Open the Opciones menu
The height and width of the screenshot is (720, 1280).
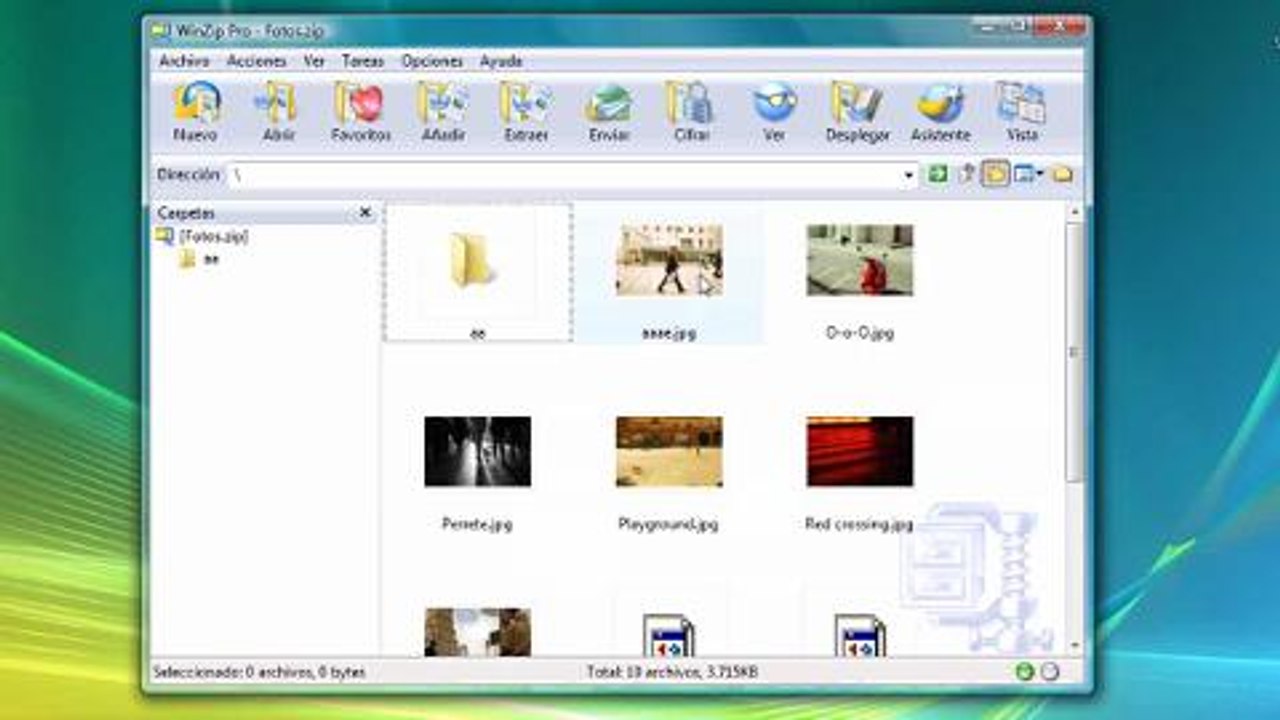pos(432,61)
